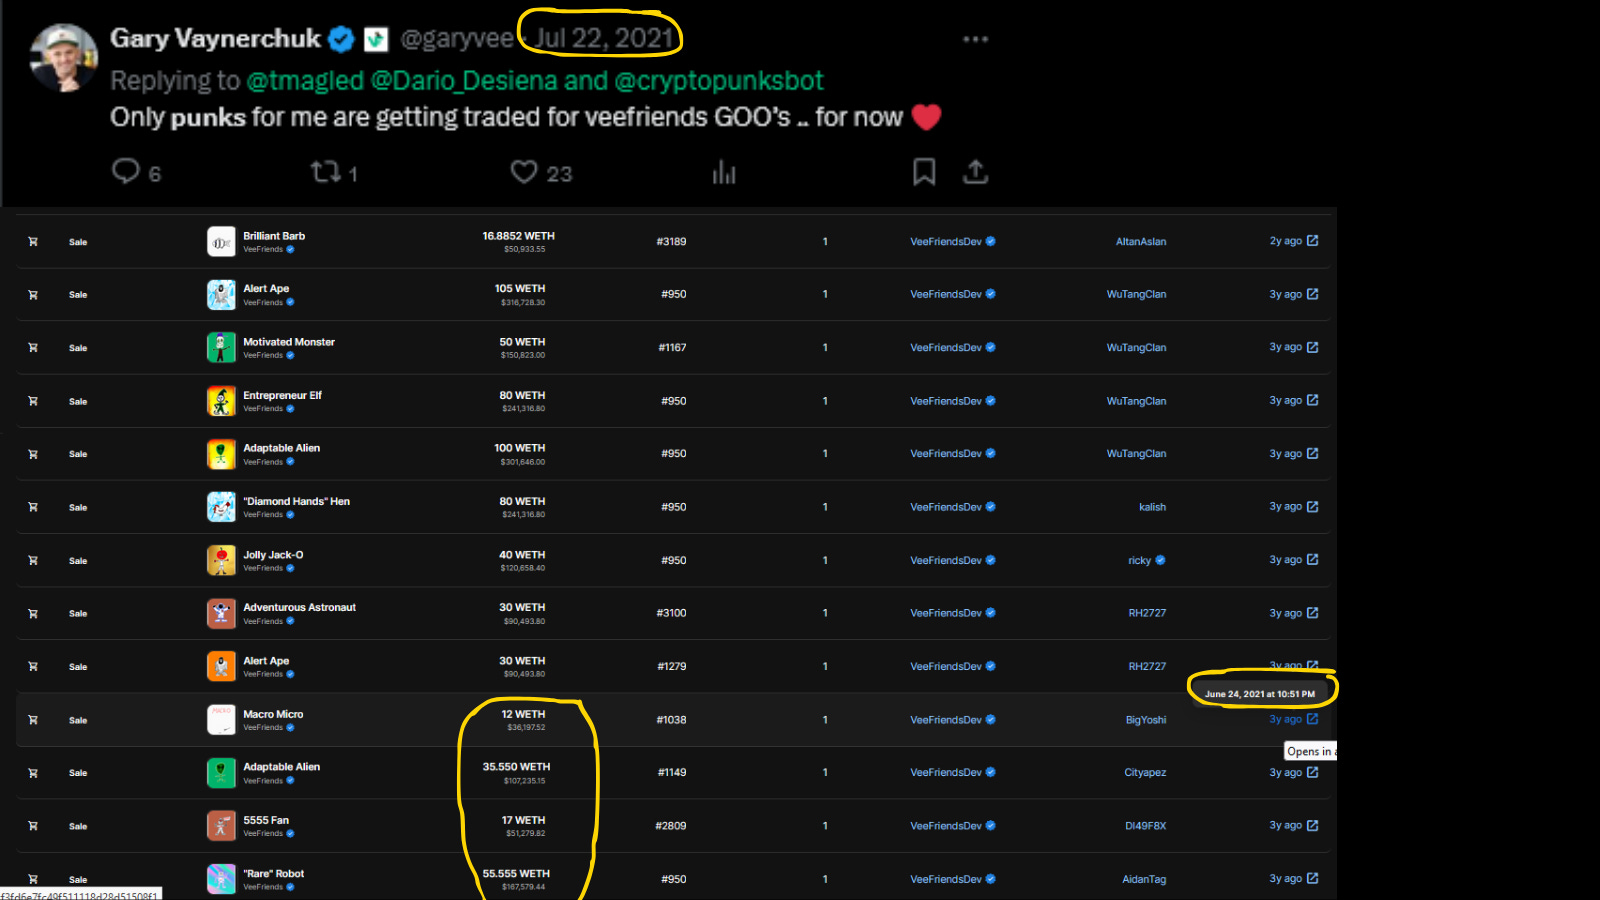This screenshot has height=900, width=1600.
Task: Open transaction link for Adventurous Astronaut row
Action: [1312, 613]
